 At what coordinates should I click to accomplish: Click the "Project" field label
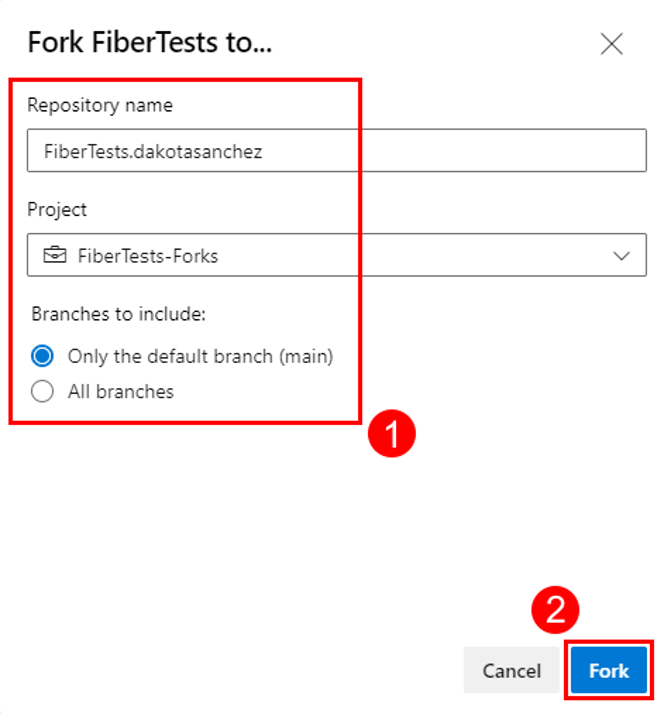(x=57, y=210)
